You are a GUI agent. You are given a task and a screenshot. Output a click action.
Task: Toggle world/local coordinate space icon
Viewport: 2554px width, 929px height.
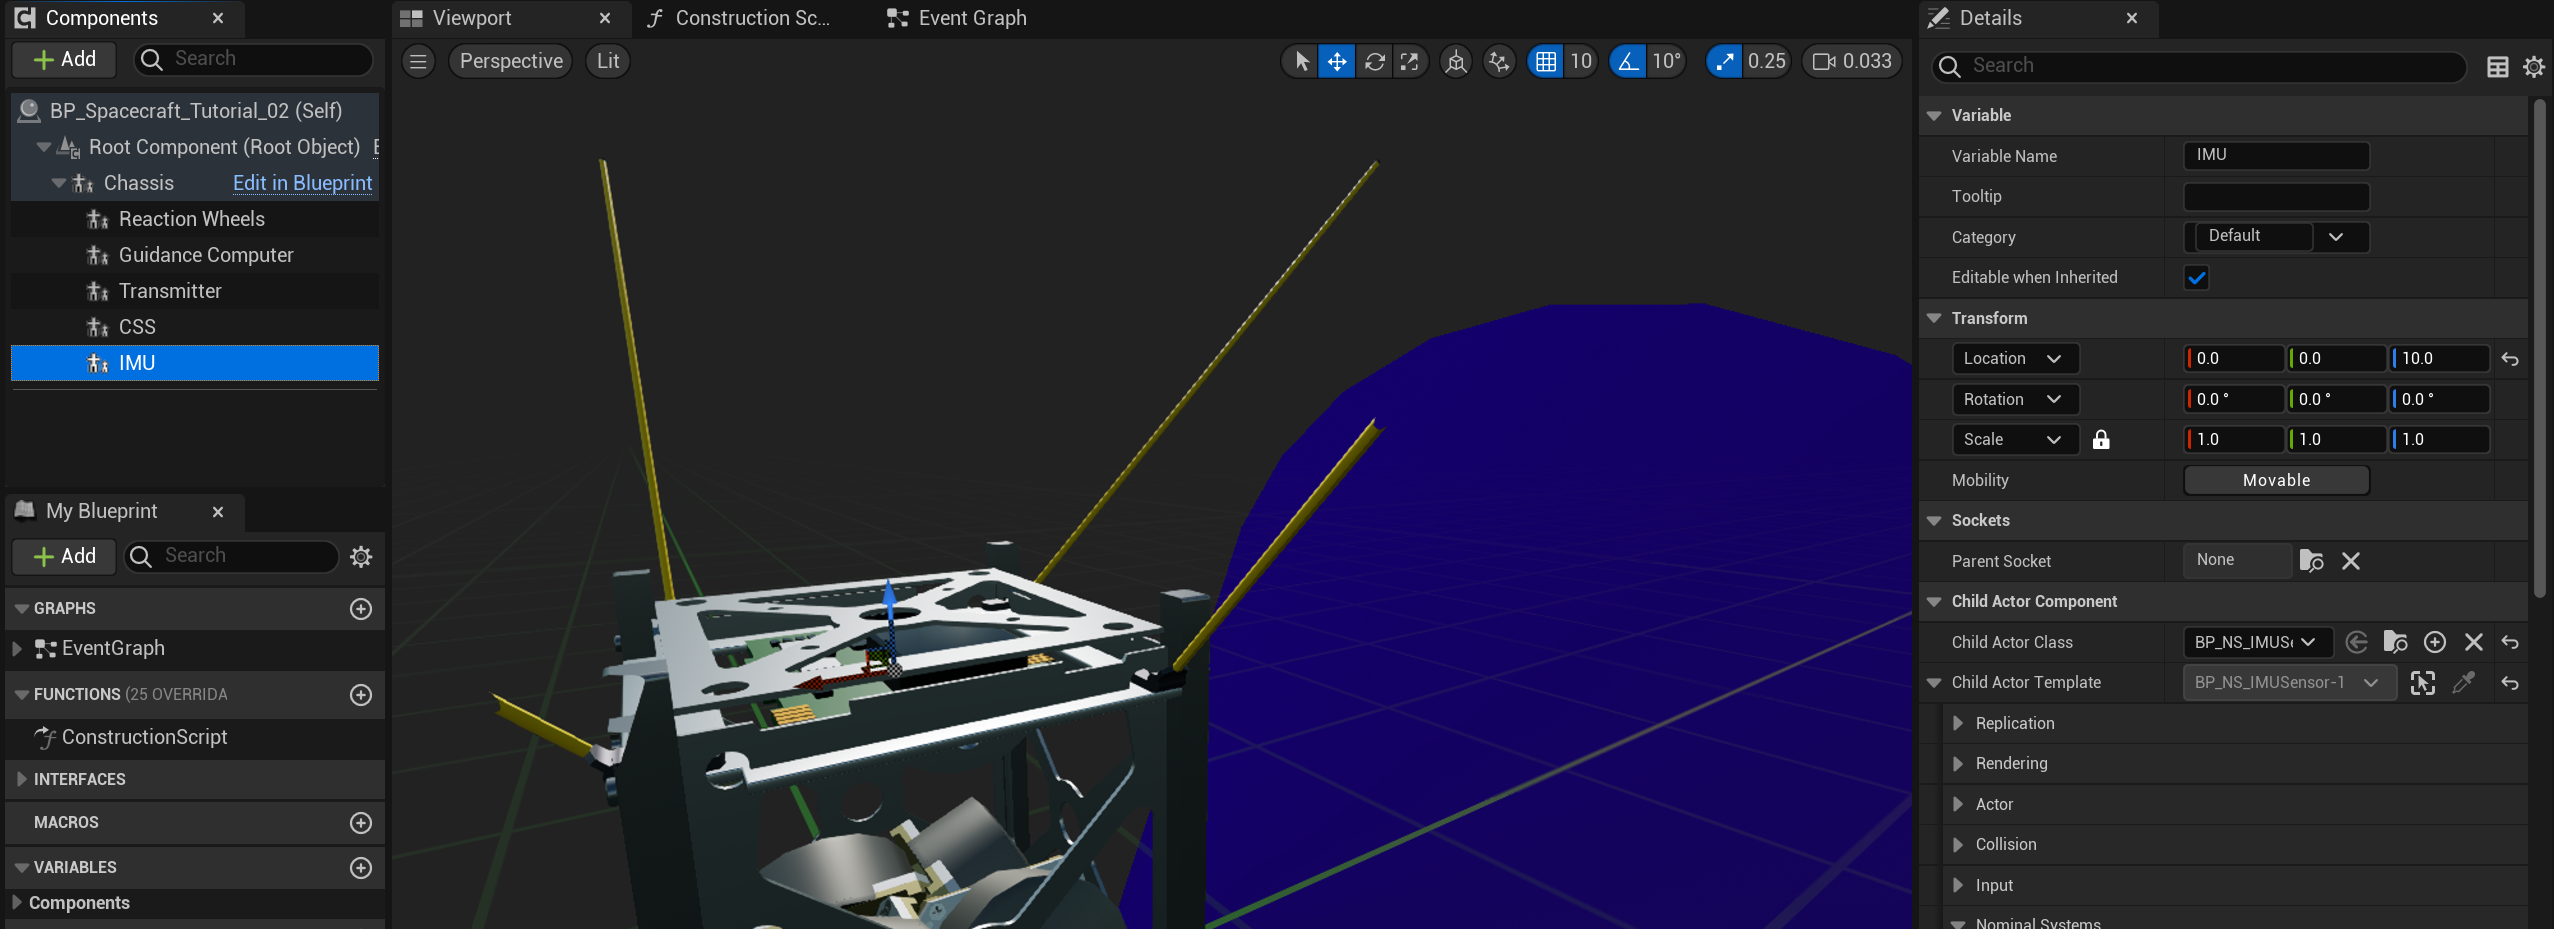1456,61
